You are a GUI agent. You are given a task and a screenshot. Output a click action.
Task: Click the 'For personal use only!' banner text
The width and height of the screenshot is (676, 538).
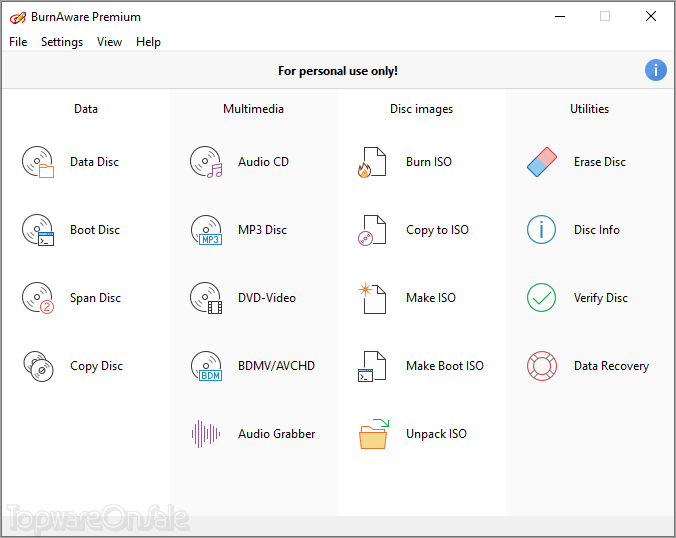[x=338, y=71]
